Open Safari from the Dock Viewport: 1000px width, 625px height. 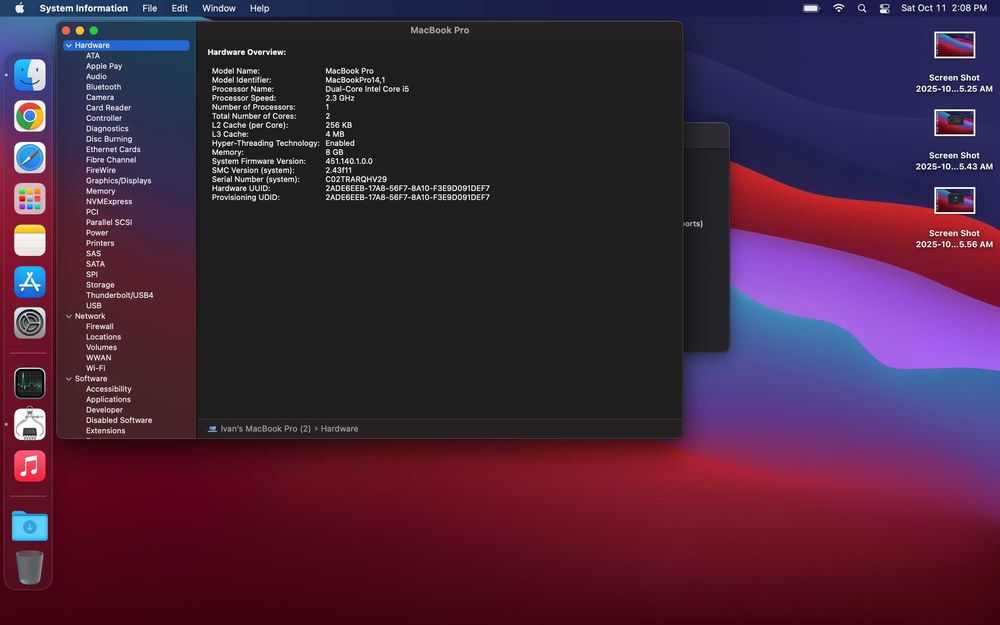click(x=30, y=158)
